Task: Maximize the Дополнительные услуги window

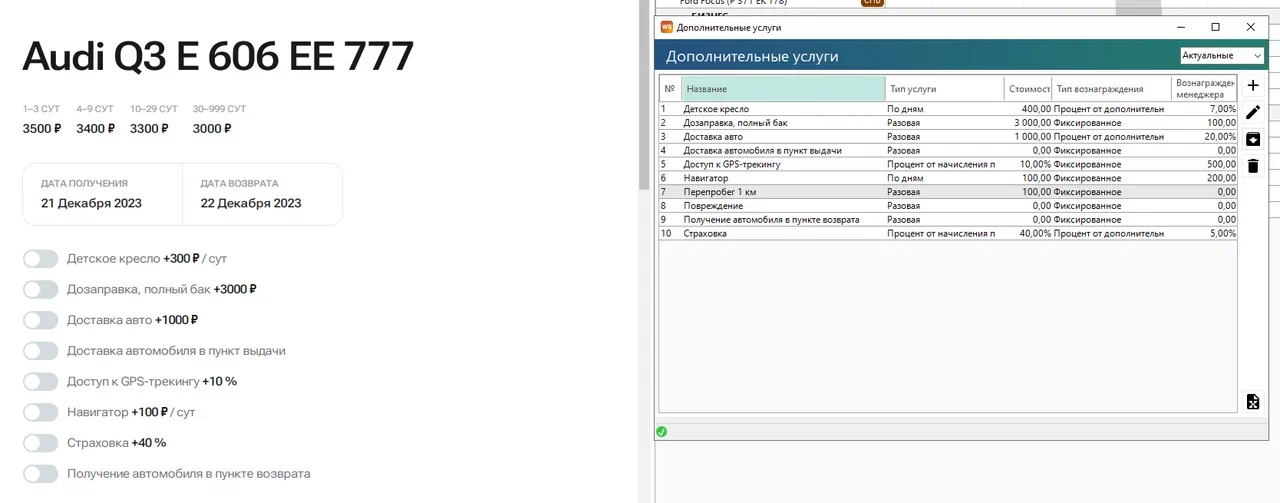Action: coord(1215,27)
